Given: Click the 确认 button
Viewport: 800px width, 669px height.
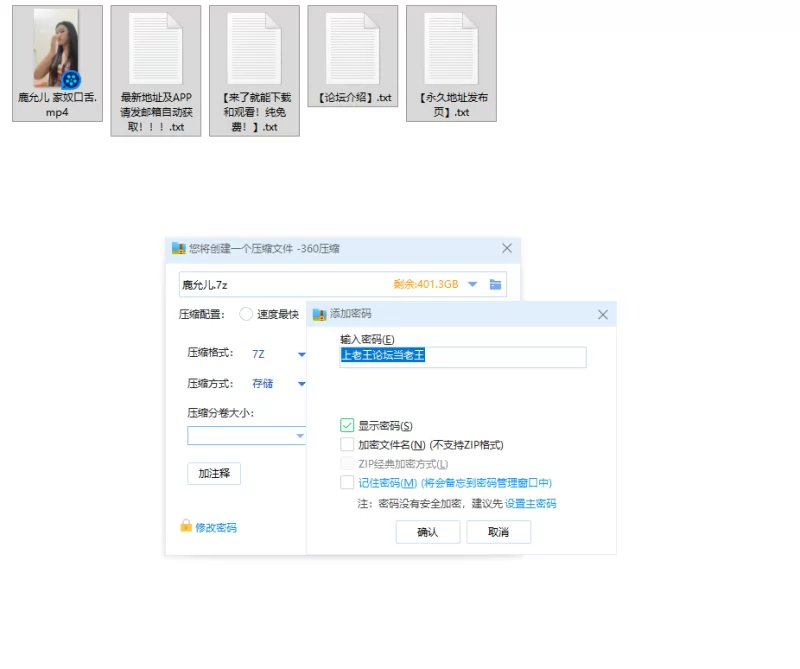Looking at the screenshot, I should coord(428,532).
